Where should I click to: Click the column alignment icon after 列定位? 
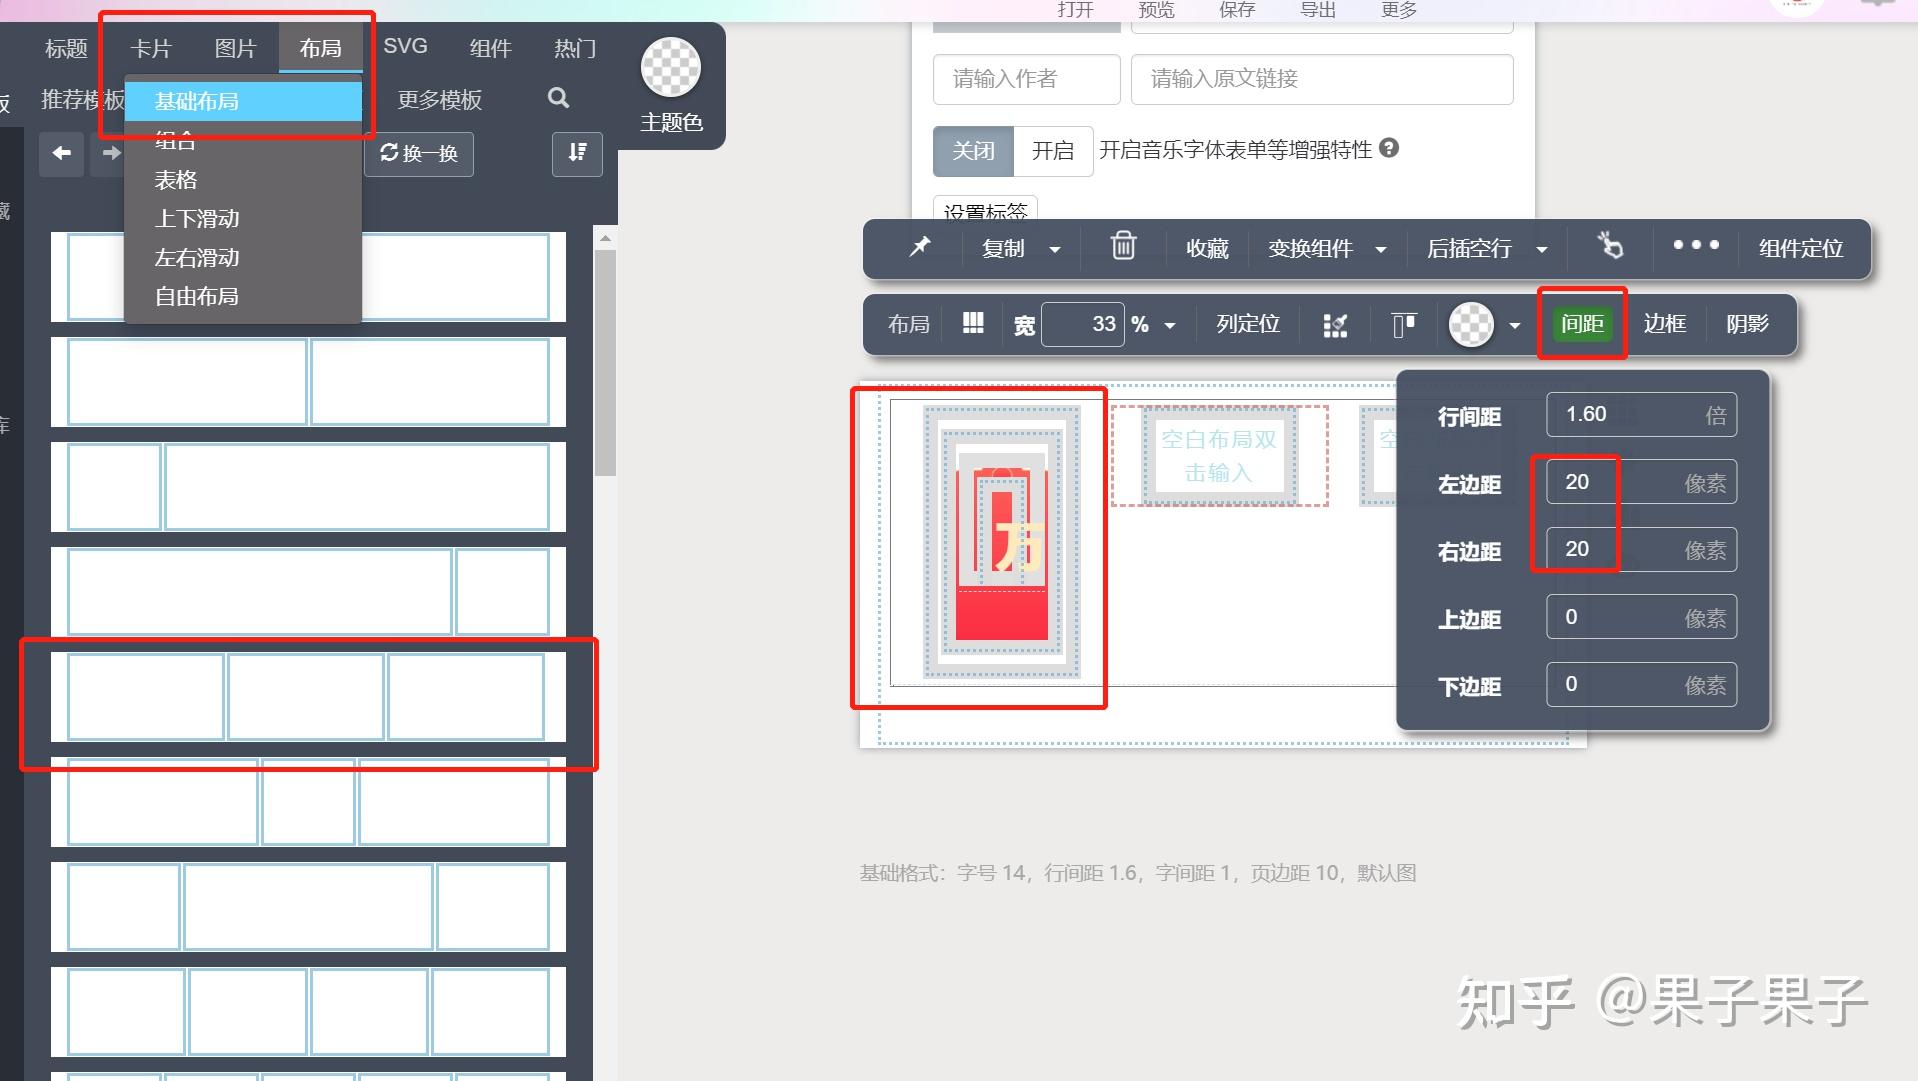(1335, 325)
